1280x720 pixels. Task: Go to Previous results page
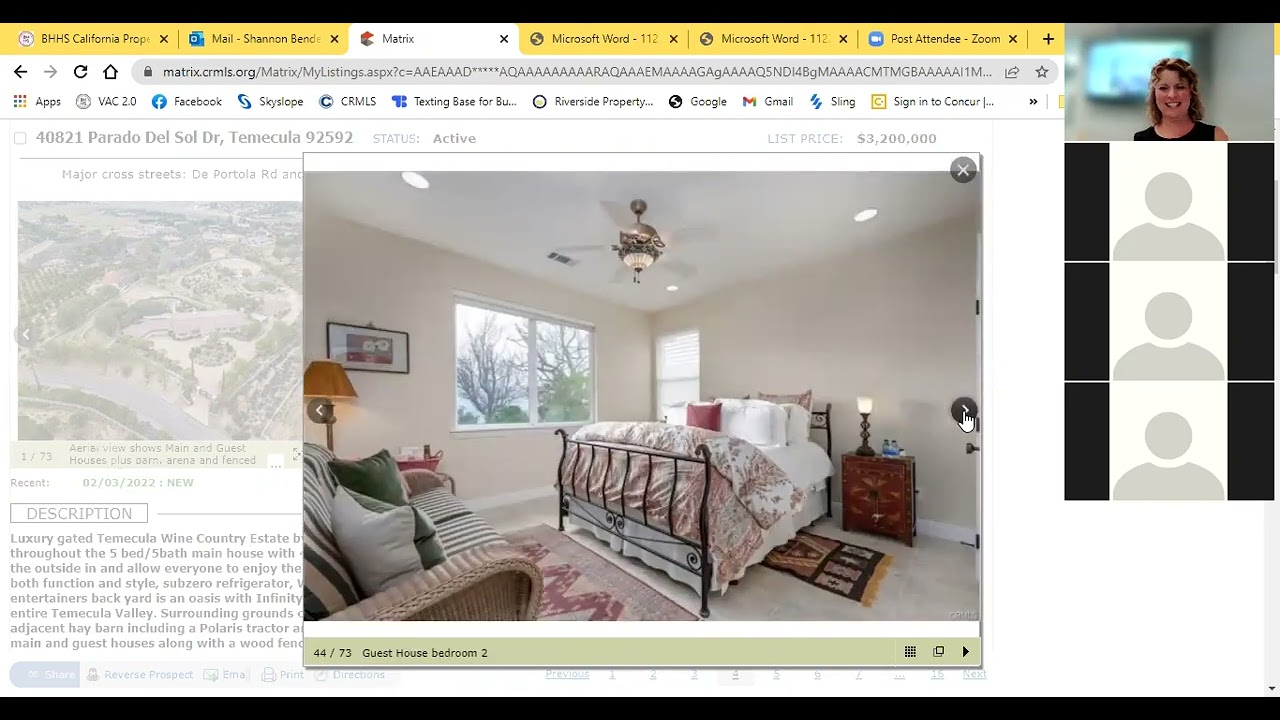click(567, 674)
